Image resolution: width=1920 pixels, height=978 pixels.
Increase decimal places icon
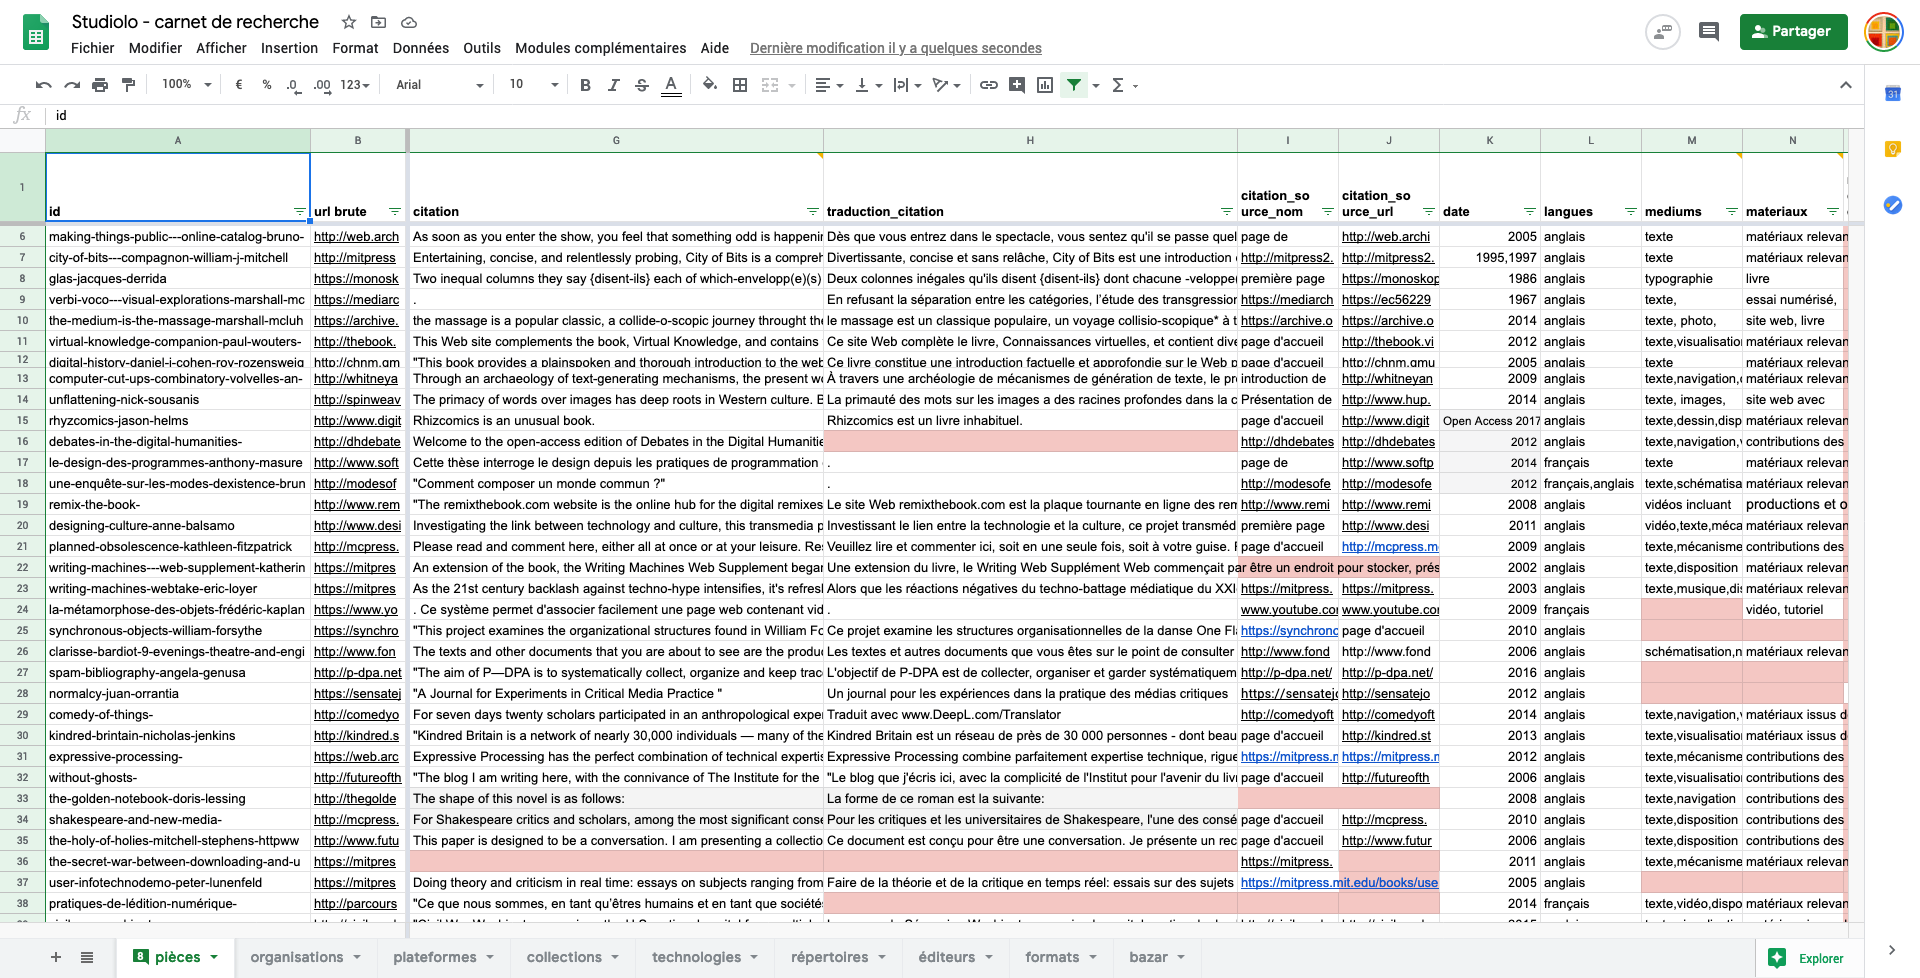click(x=321, y=85)
